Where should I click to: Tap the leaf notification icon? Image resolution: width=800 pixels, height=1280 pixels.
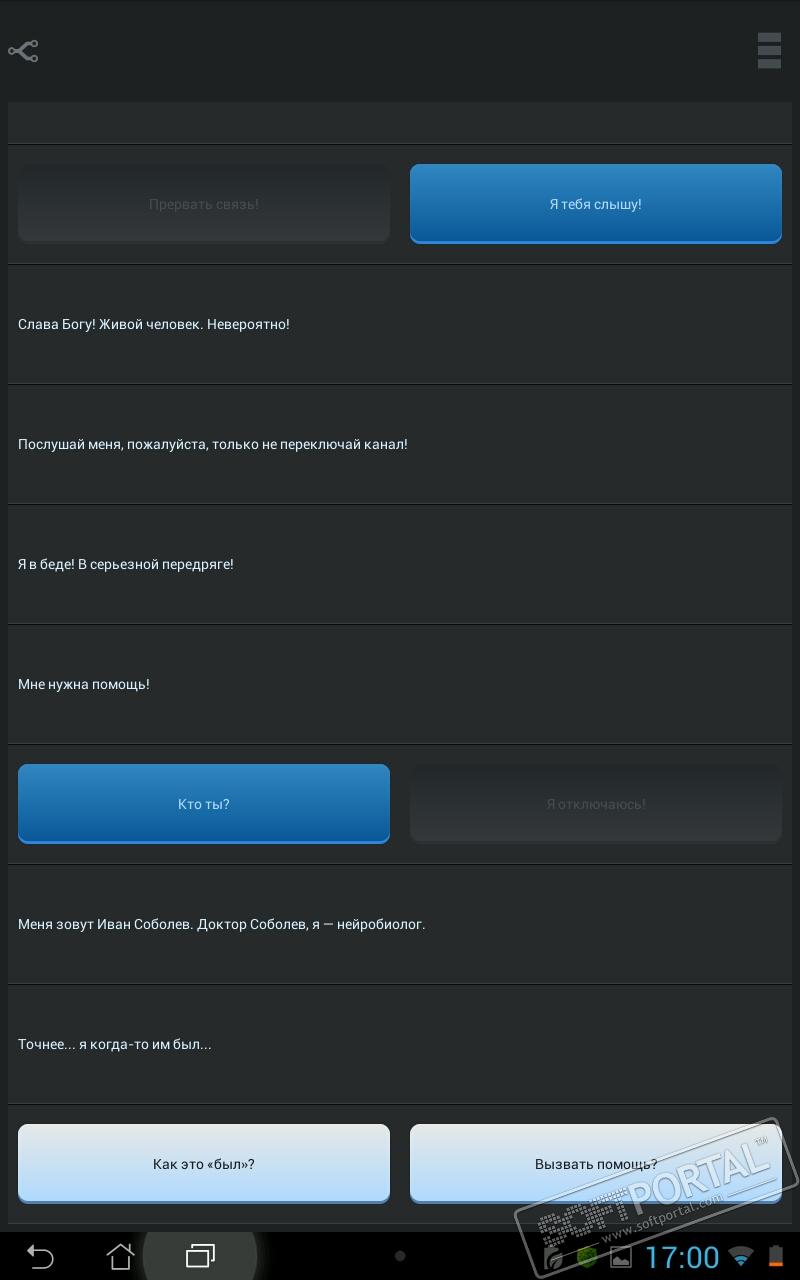[x=553, y=1257]
